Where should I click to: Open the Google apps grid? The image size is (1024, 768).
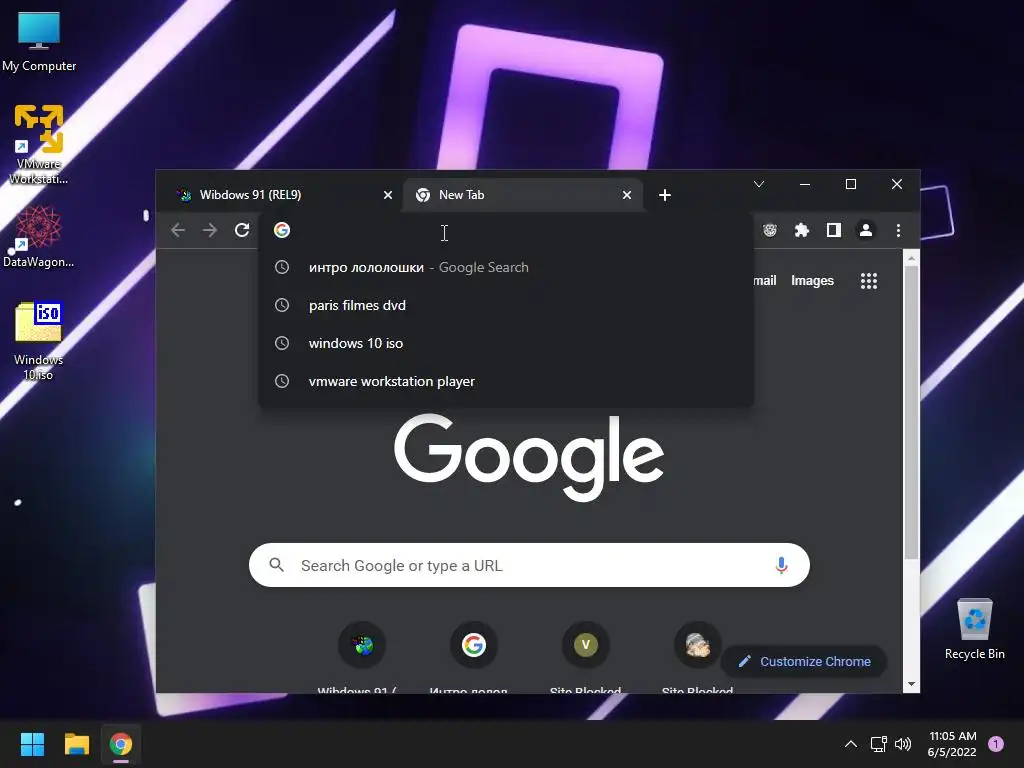coord(869,281)
